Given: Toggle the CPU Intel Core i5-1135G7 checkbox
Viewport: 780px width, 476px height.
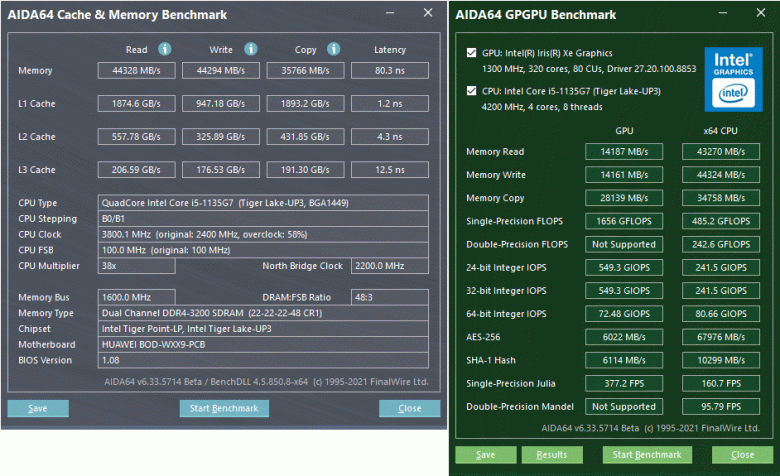Looking at the screenshot, I should click(x=472, y=91).
